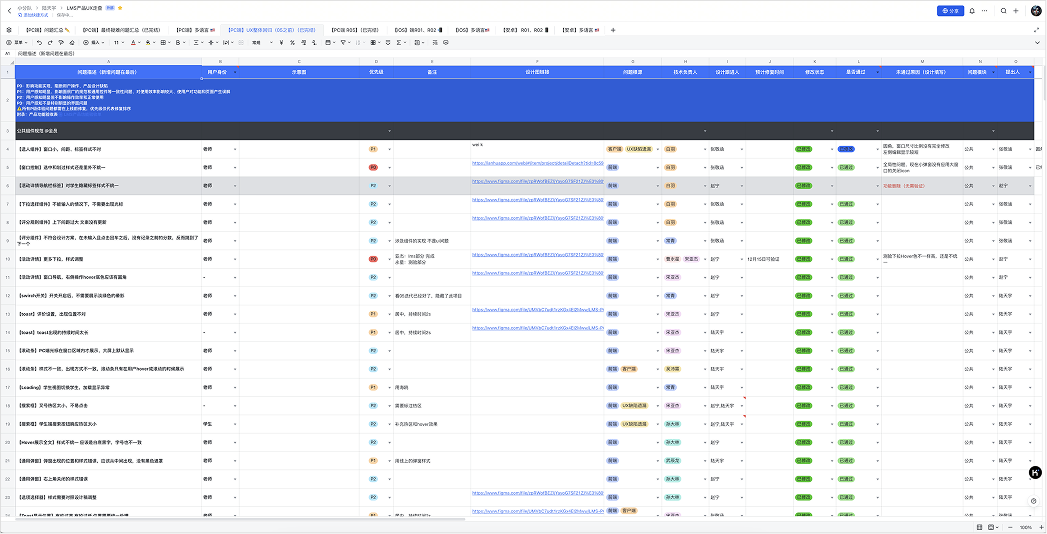This screenshot has width=1047, height=534.
Task: Switch to the 【安卓】多语言 sheet tab
Action: point(580,30)
